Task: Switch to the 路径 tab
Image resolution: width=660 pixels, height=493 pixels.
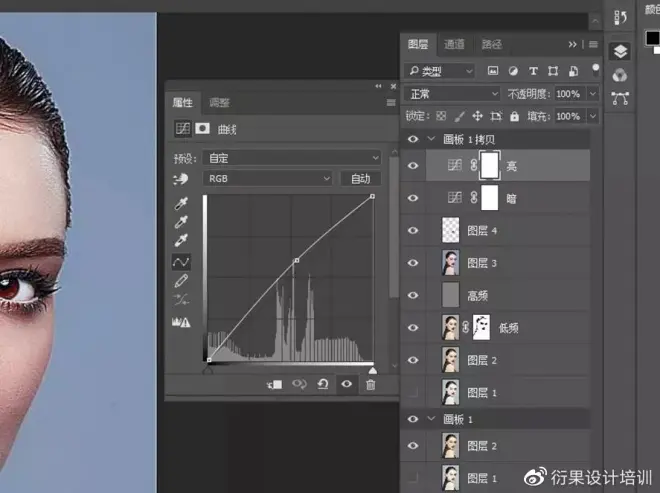Action: (x=492, y=44)
